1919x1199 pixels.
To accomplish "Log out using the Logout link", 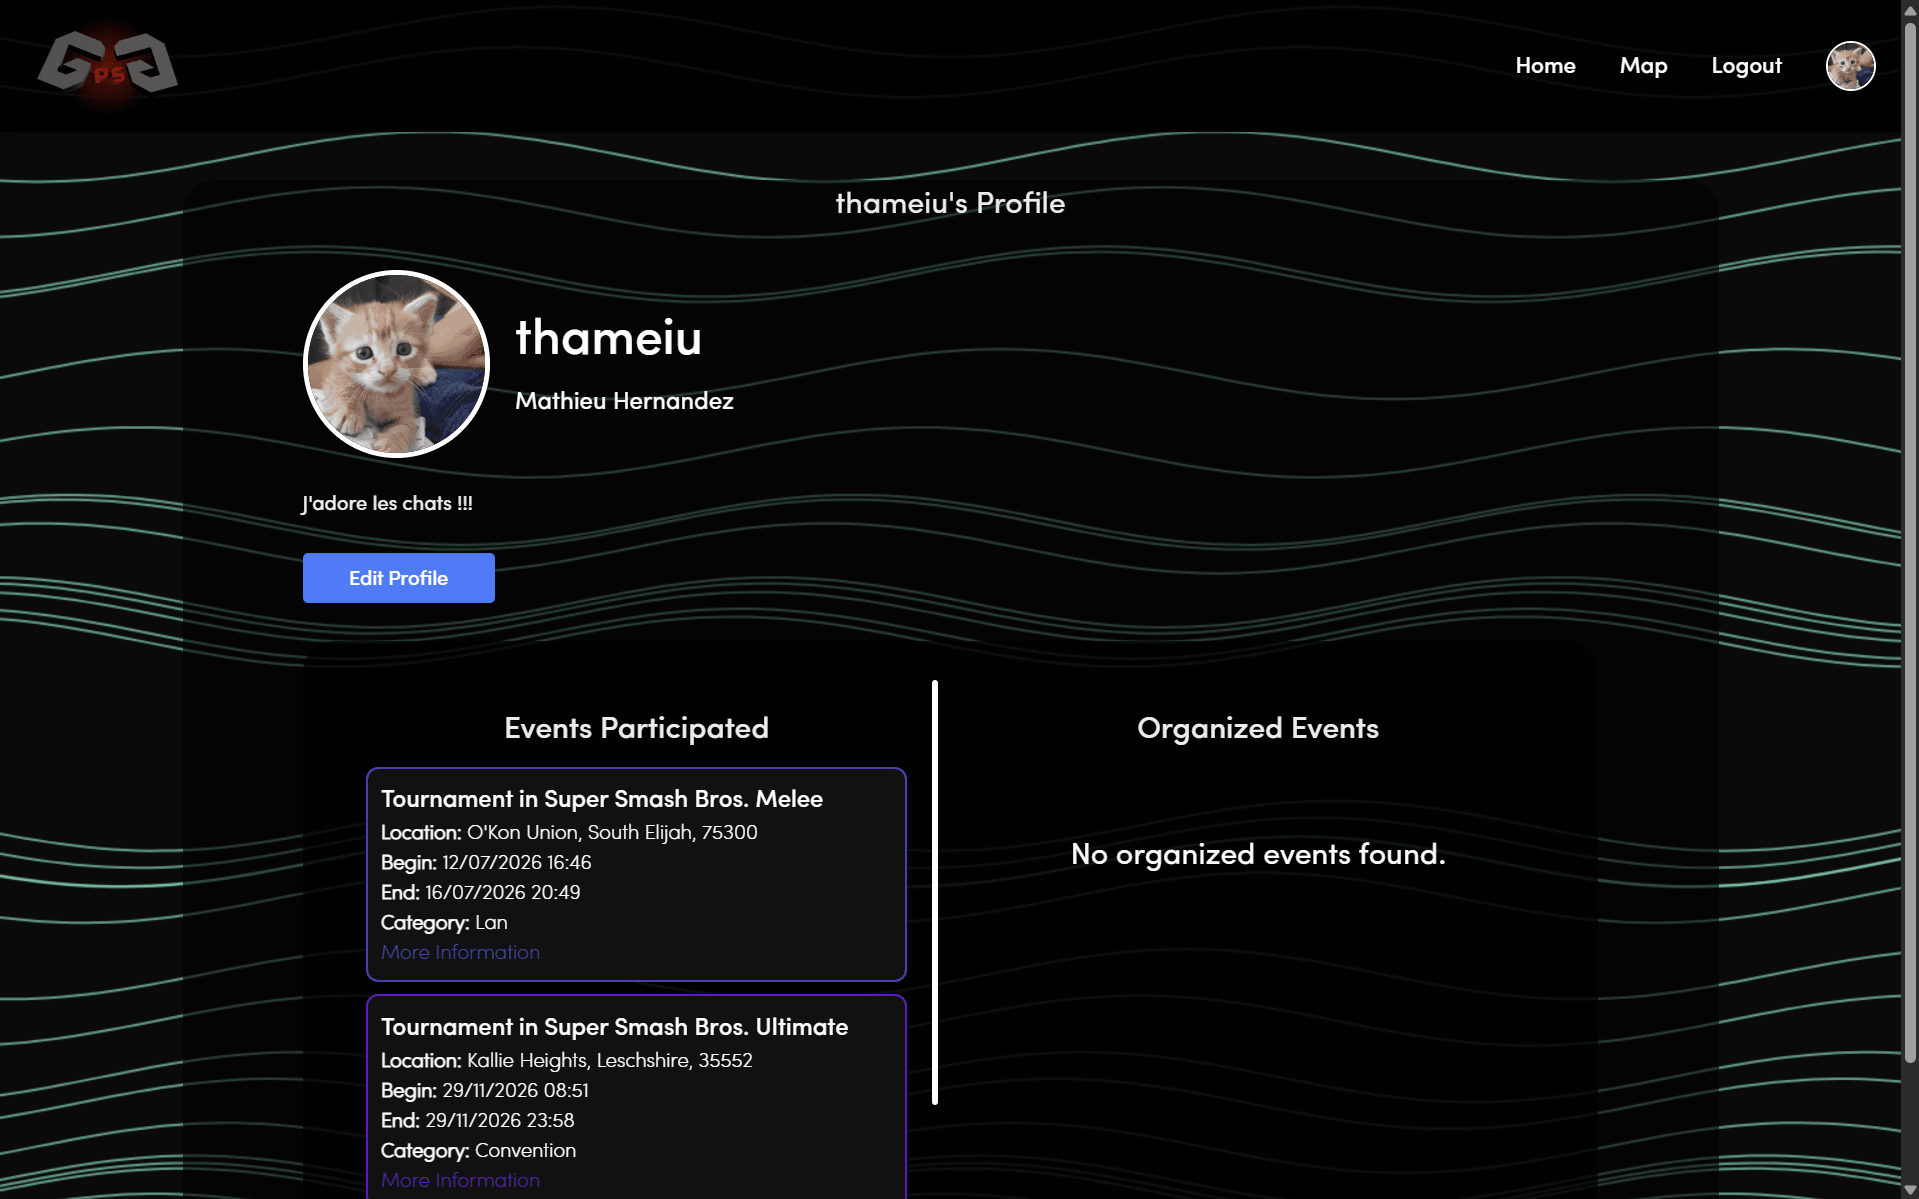I will point(1746,66).
